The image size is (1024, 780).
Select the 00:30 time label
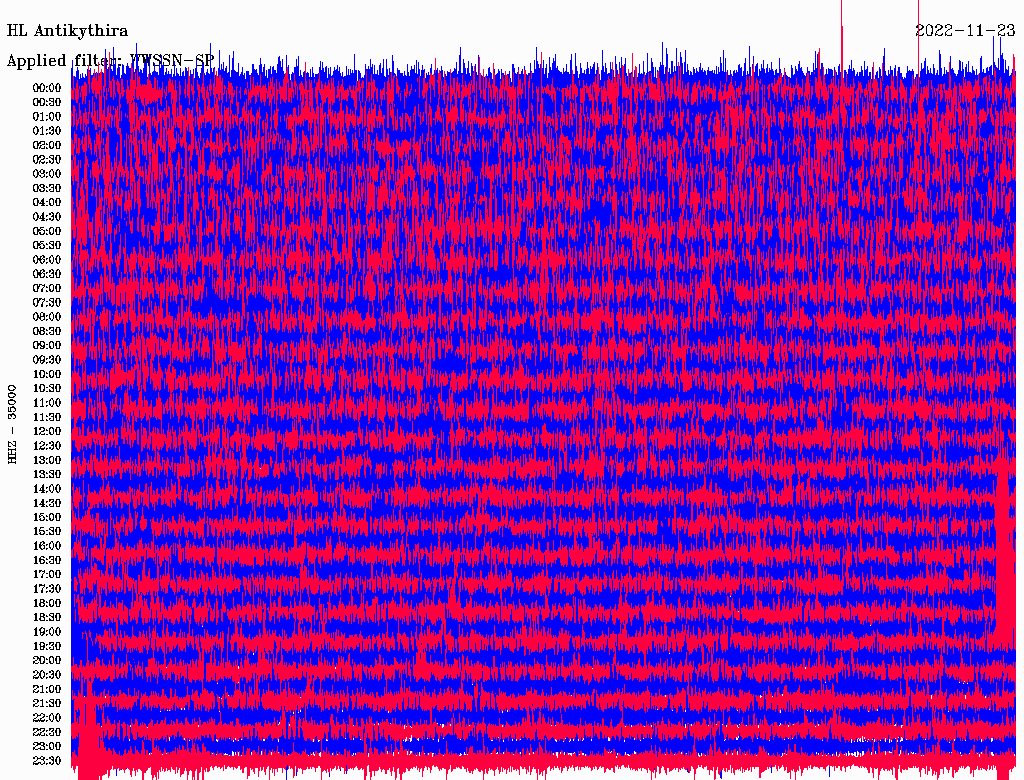coord(47,103)
